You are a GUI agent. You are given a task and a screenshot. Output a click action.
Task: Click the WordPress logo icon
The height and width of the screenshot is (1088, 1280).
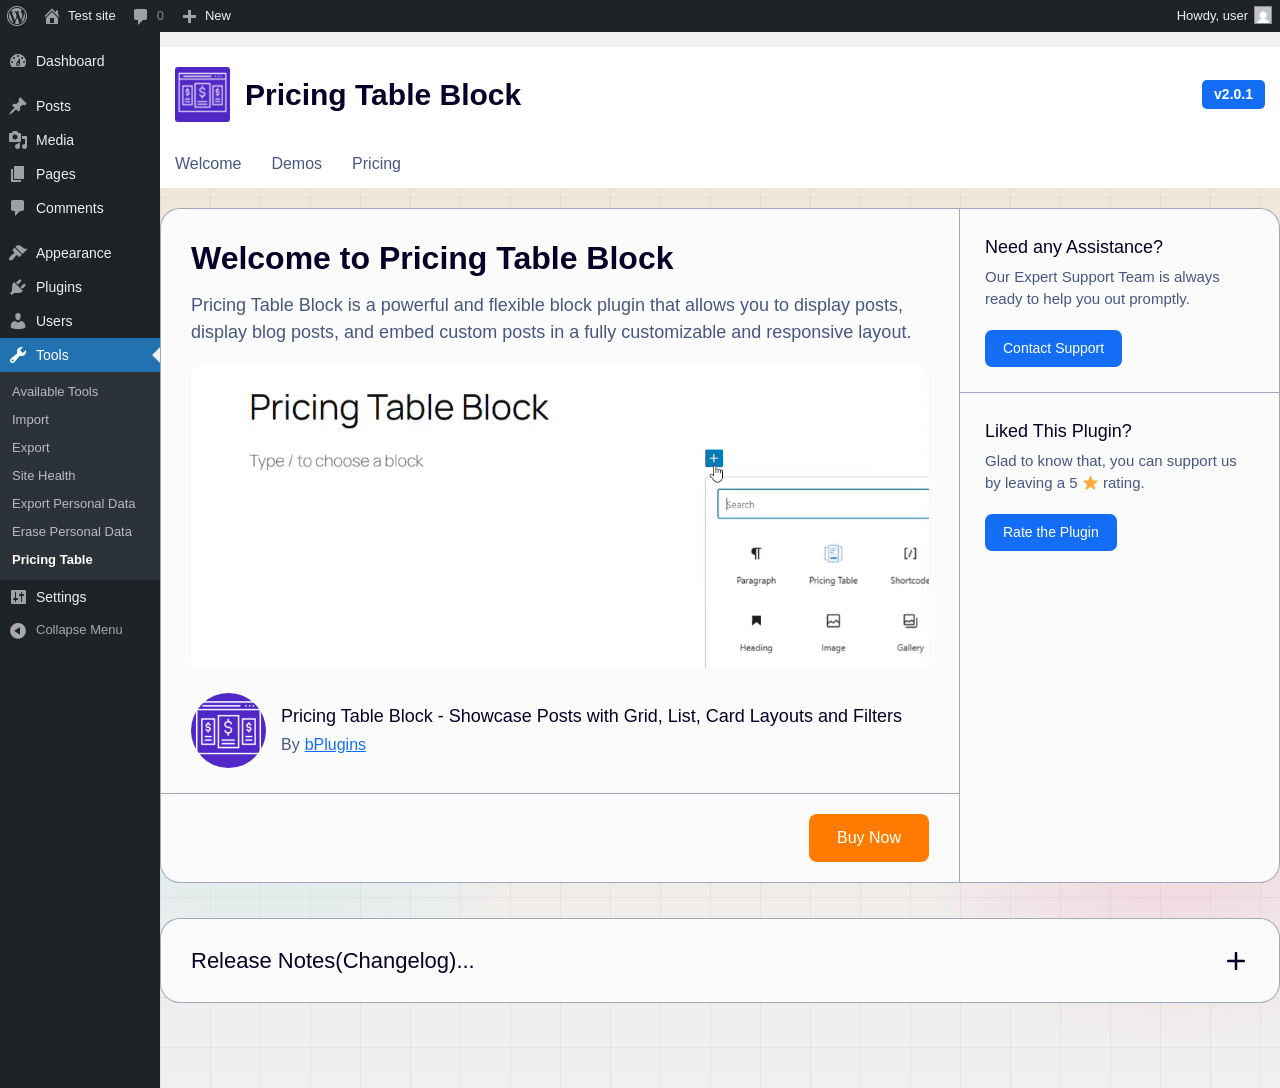pos(17,16)
